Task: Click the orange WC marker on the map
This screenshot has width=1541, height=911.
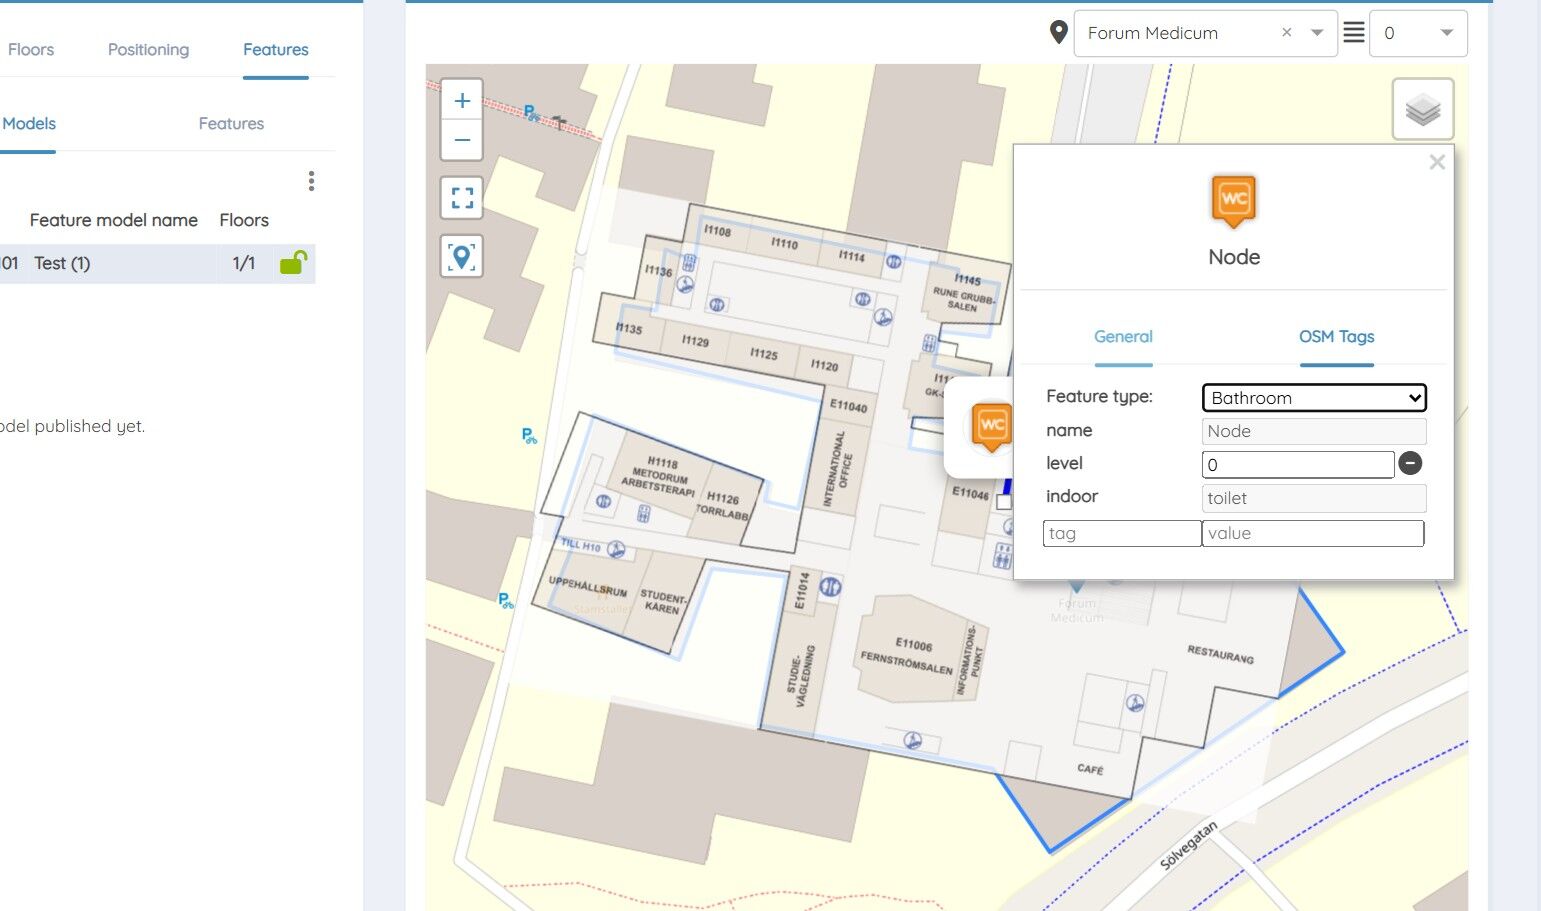Action: pyautogui.click(x=992, y=426)
